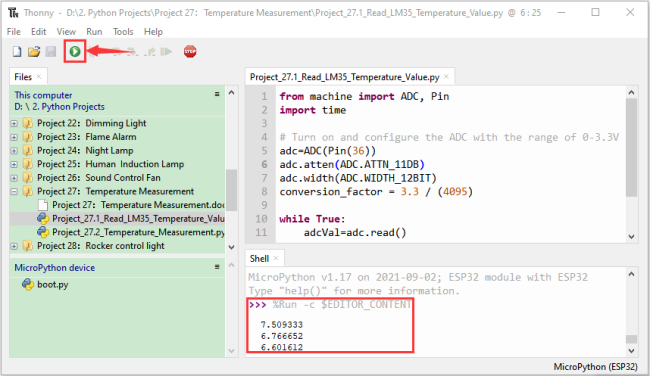Click line number 10 in editor gutter
The height and width of the screenshot is (377, 650).
pos(261,219)
